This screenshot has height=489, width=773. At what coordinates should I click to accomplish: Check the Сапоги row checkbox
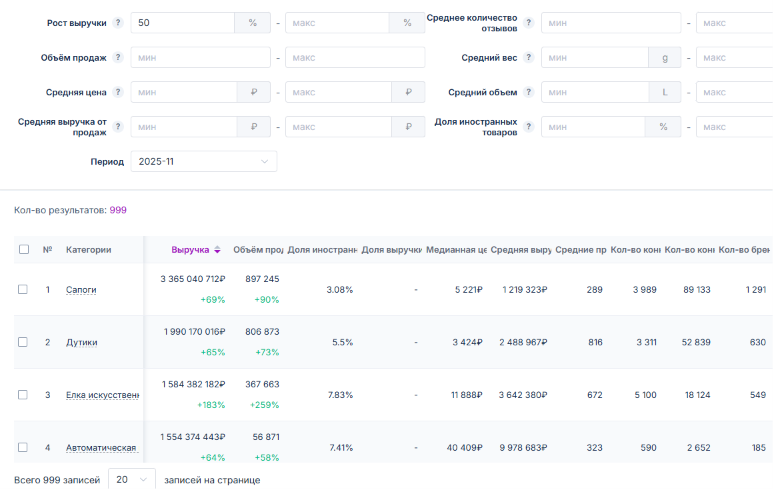pyautogui.click(x=23, y=289)
